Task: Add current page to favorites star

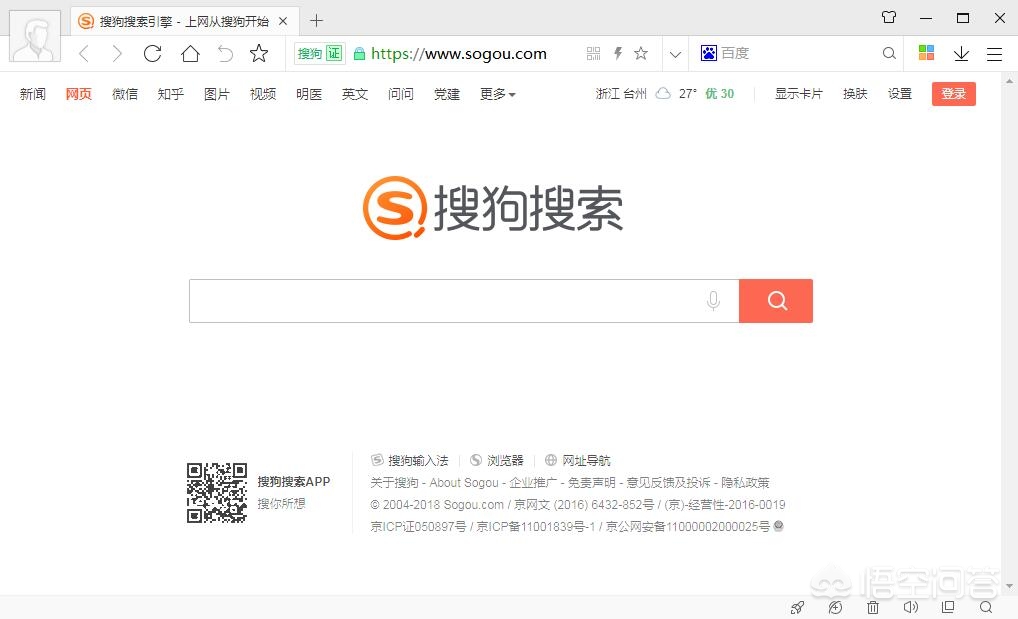Action: click(x=641, y=53)
